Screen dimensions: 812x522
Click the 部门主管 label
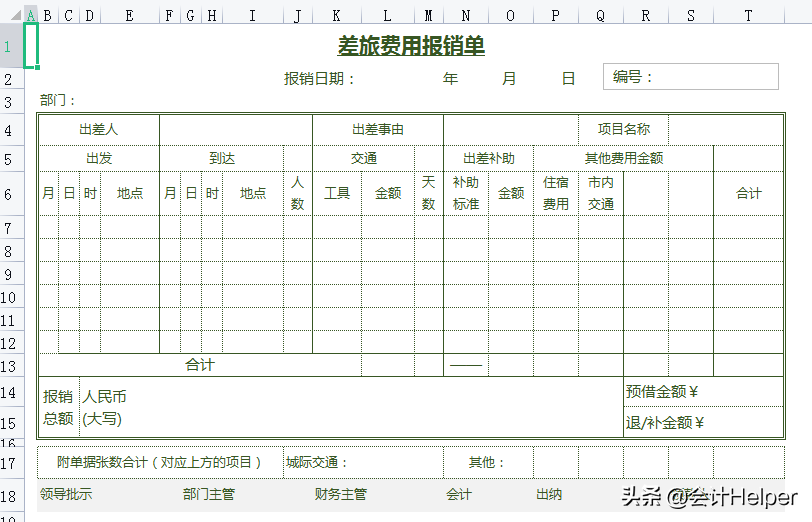coord(209,495)
